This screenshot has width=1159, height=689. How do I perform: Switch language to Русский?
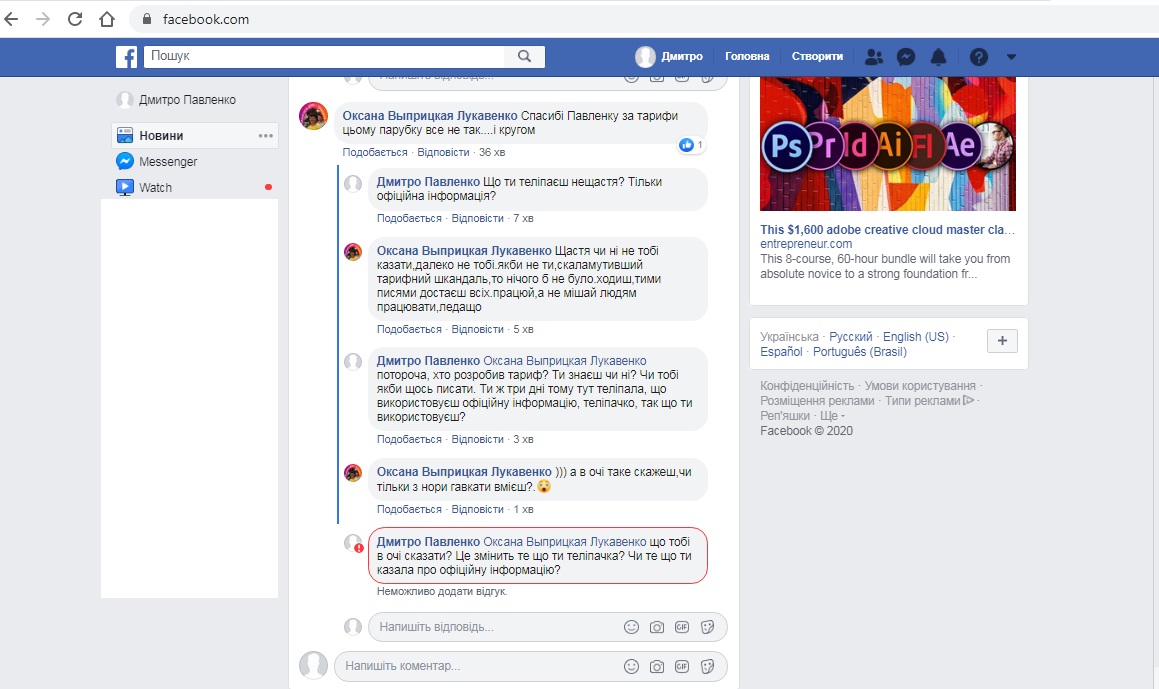click(851, 337)
